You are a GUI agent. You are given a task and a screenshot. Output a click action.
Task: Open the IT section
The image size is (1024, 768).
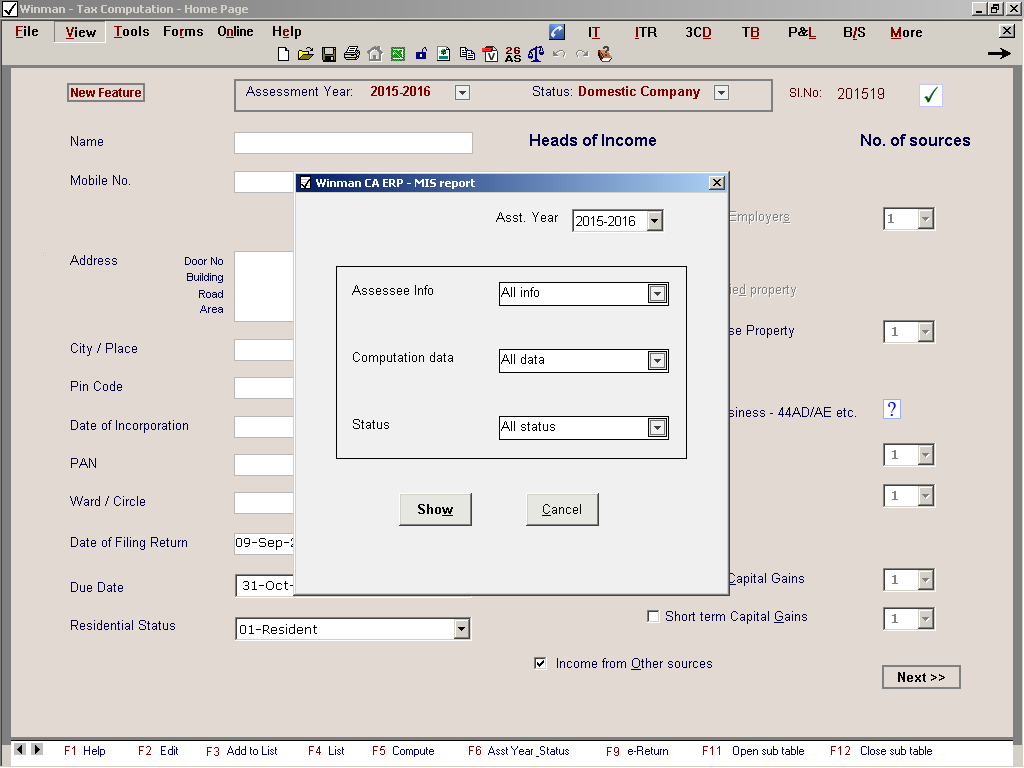pyautogui.click(x=594, y=33)
